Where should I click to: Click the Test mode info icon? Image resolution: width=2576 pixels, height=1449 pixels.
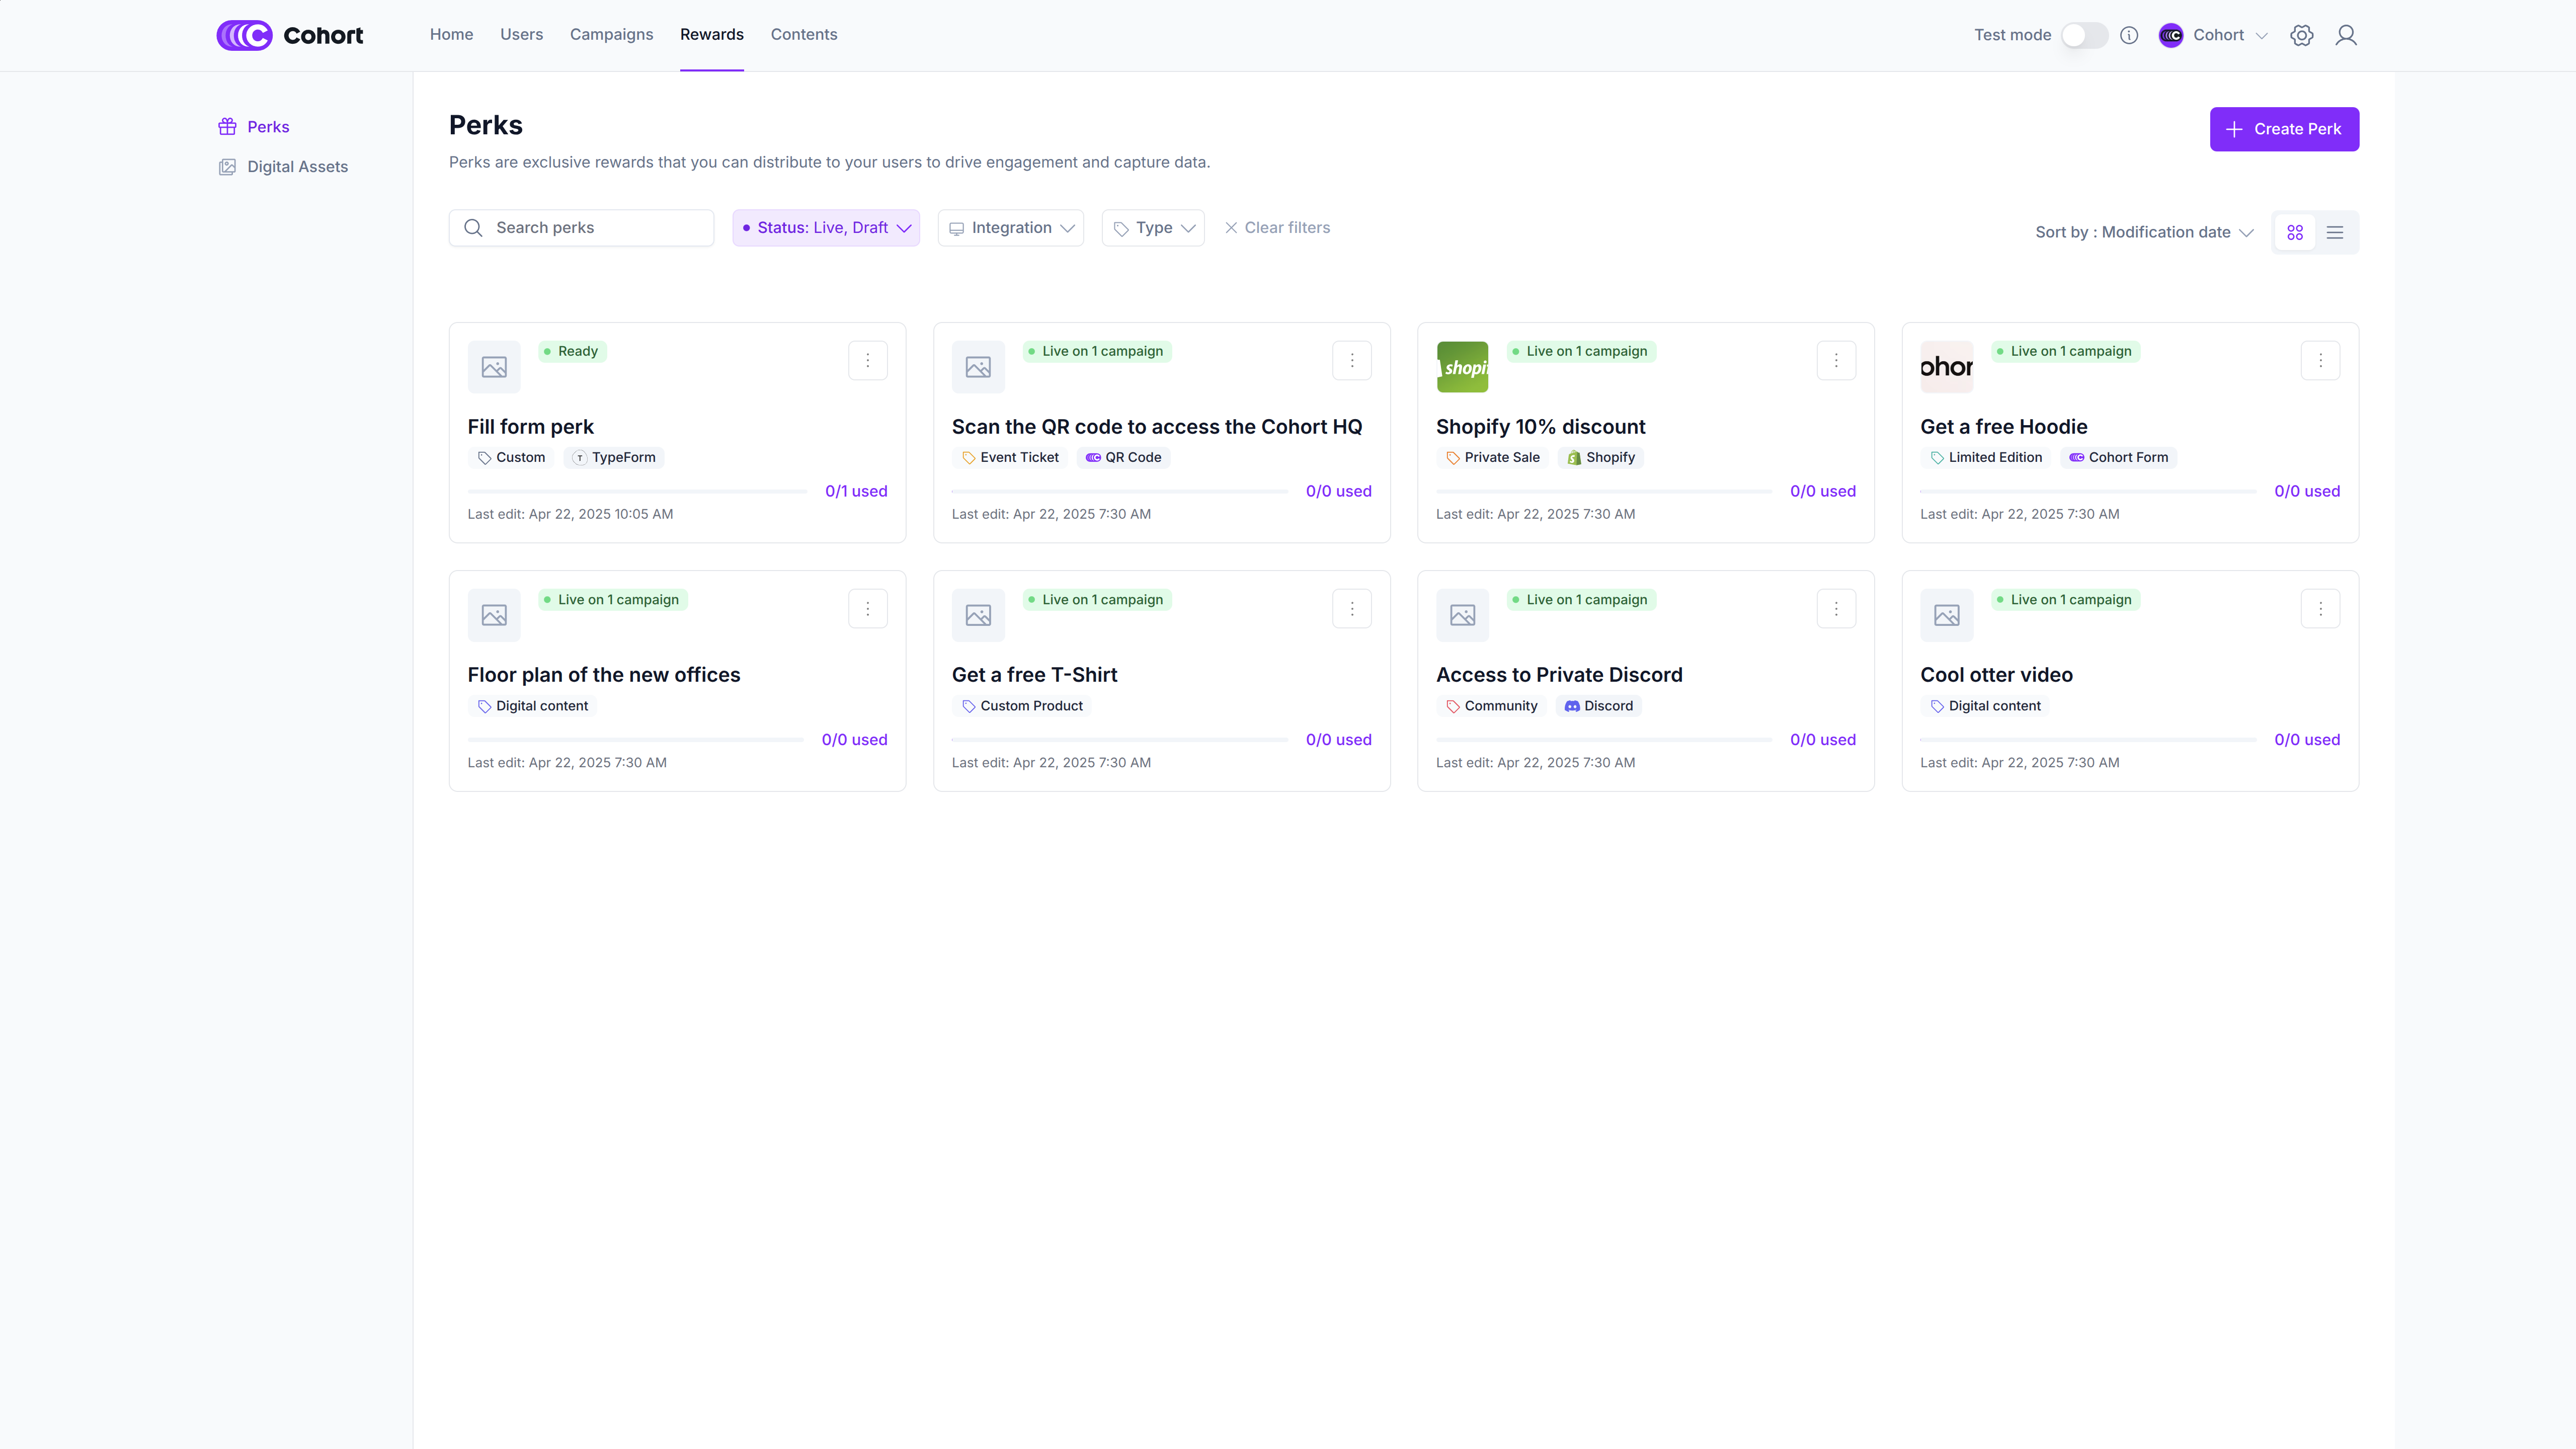pyautogui.click(x=2129, y=35)
